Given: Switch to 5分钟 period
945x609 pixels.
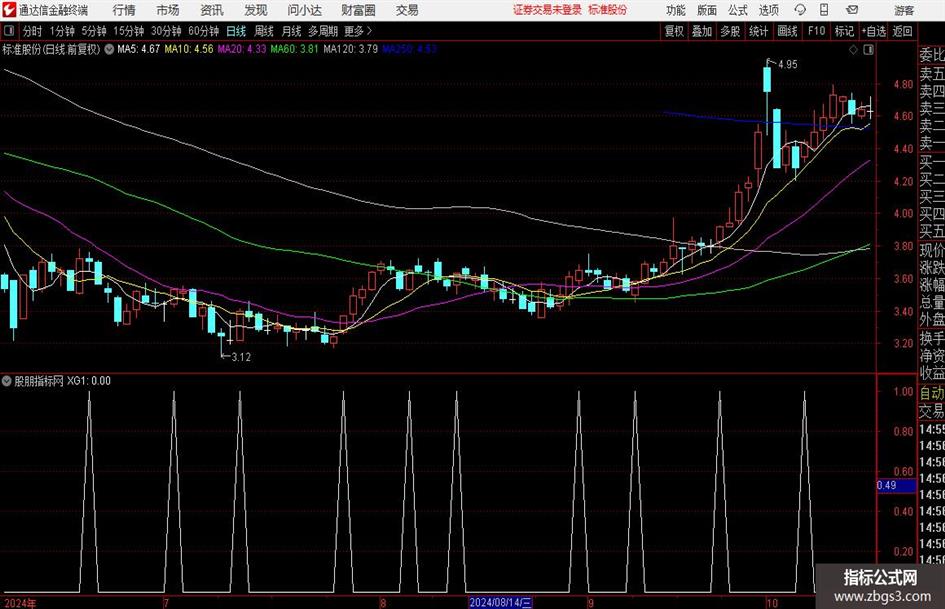Looking at the screenshot, I should point(94,31).
